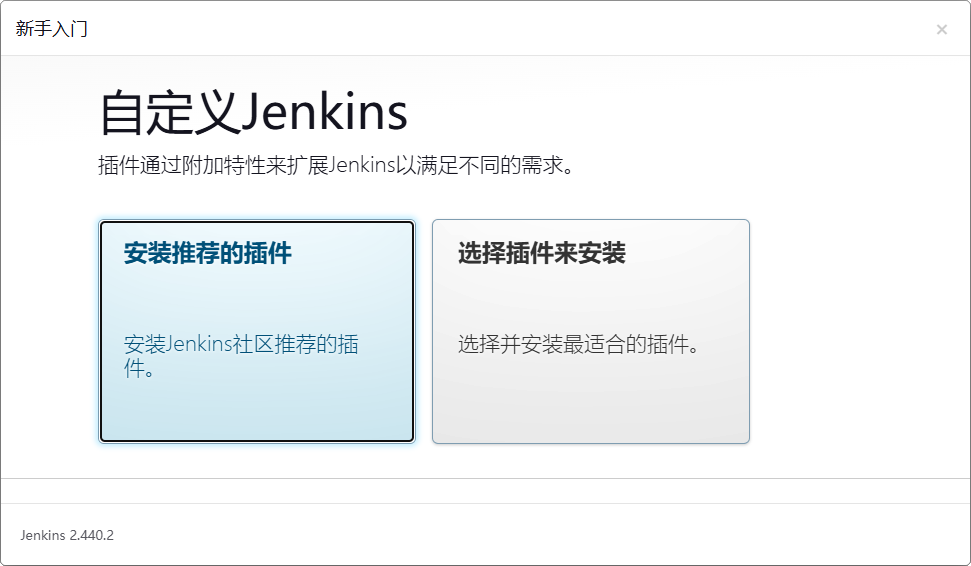The width and height of the screenshot is (971, 566).
Task: Click the 安装推荐的插件 option card
Action: pos(256,331)
